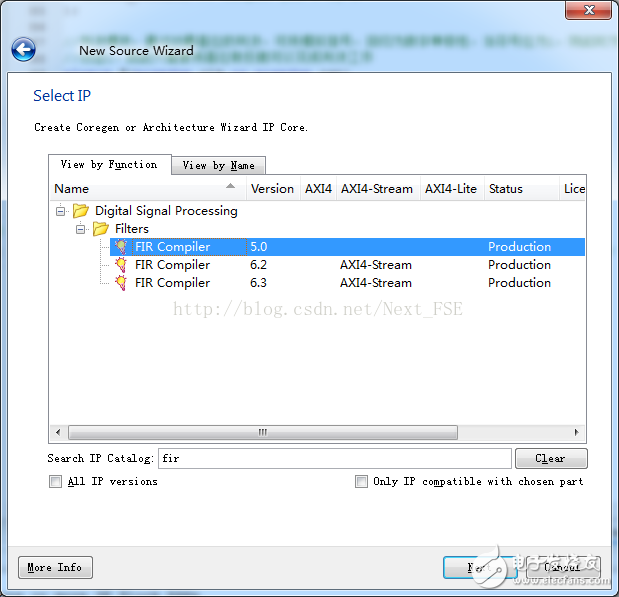619x597 pixels.
Task: Click the AXI4-Stream column header
Action: pyautogui.click(x=377, y=189)
